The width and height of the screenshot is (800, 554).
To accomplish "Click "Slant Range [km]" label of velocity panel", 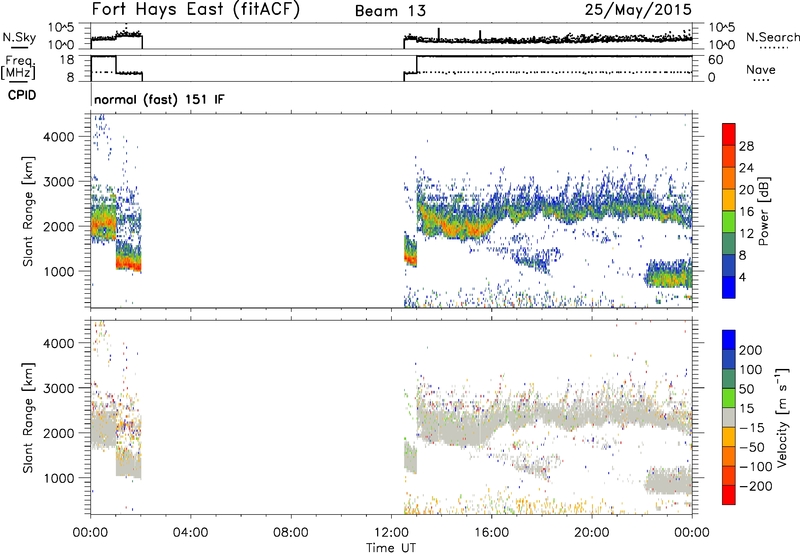I will (28, 418).
